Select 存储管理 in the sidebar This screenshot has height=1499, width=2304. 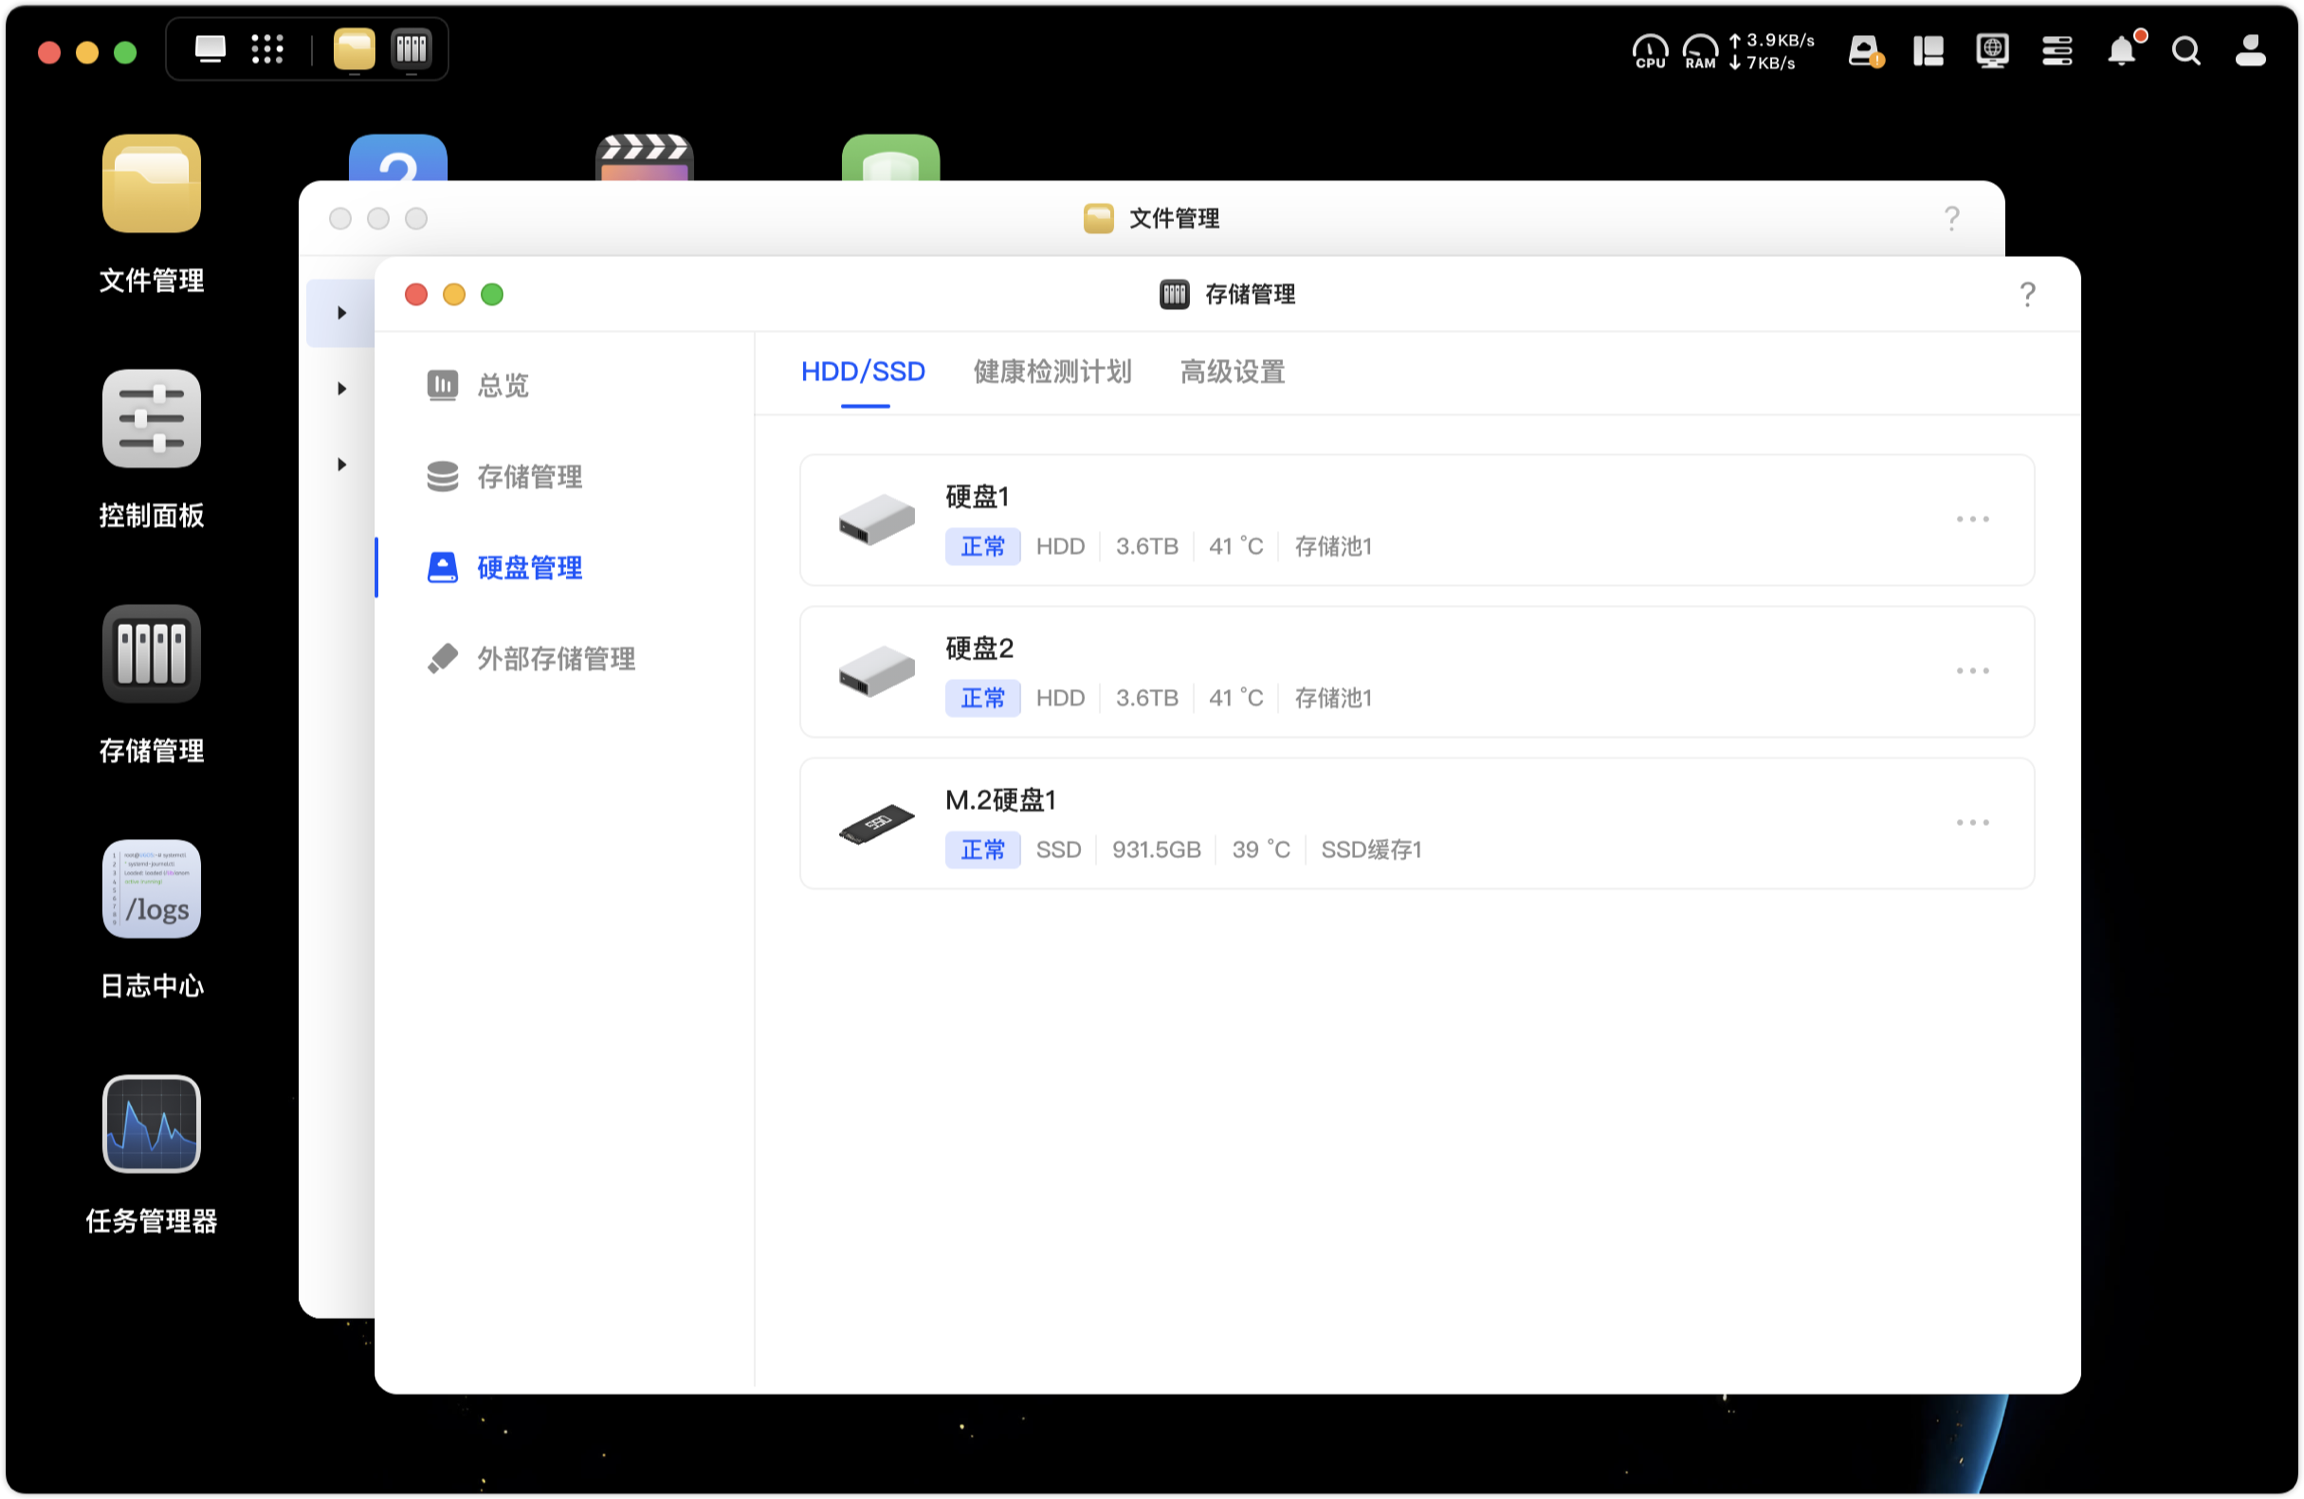pyautogui.click(x=565, y=476)
